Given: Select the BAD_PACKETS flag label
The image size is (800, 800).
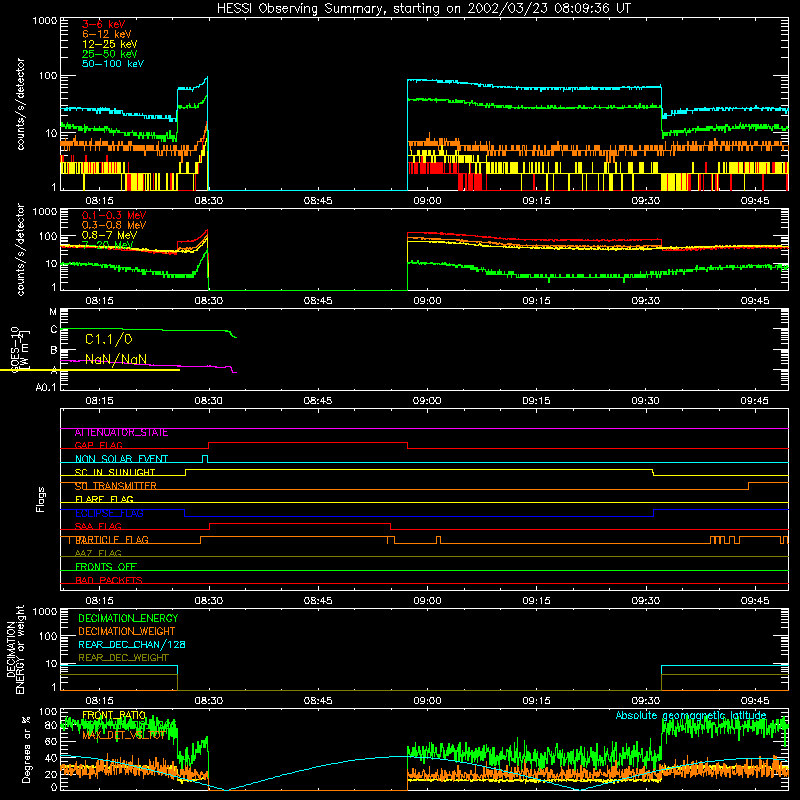Looking at the screenshot, I should click(x=109, y=581).
